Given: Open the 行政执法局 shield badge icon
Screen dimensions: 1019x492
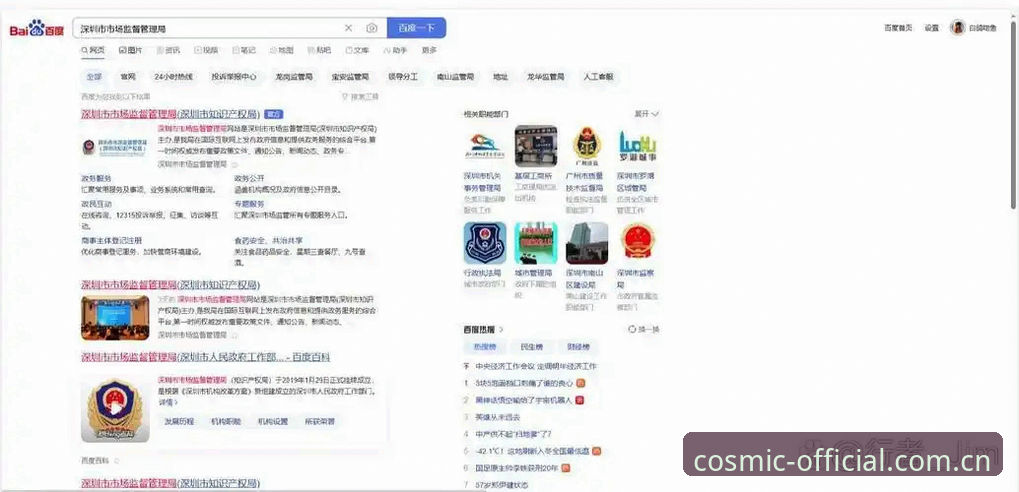Looking at the screenshot, I should point(484,243).
